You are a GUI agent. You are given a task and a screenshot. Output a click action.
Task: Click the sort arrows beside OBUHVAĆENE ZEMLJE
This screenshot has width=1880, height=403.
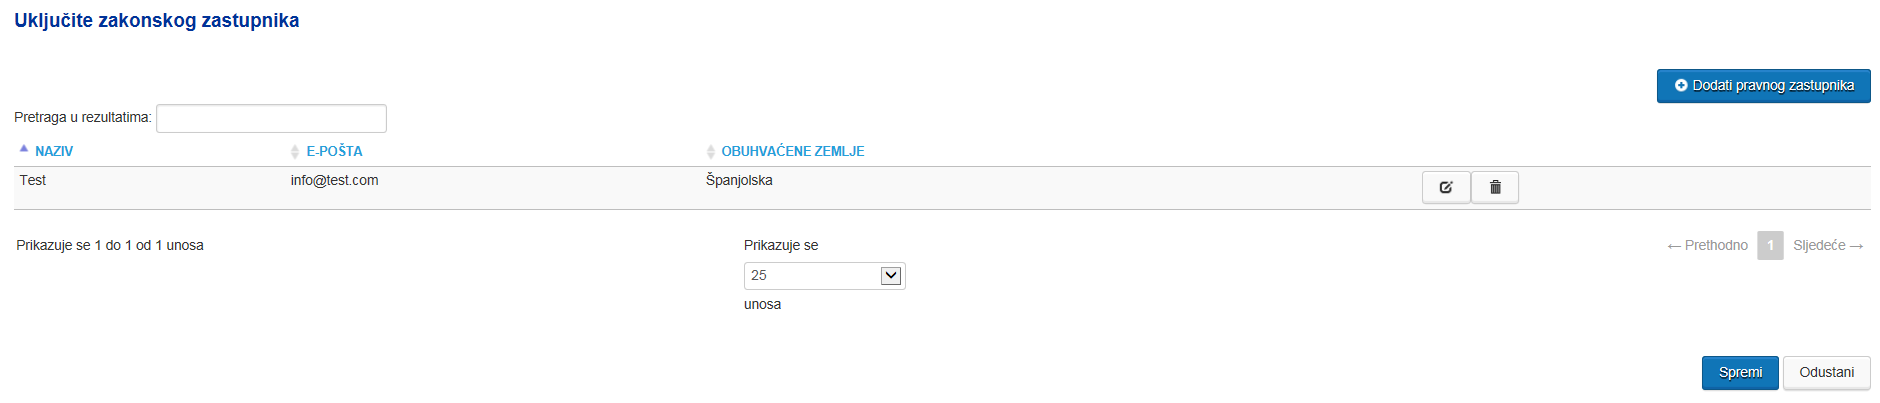tap(711, 152)
